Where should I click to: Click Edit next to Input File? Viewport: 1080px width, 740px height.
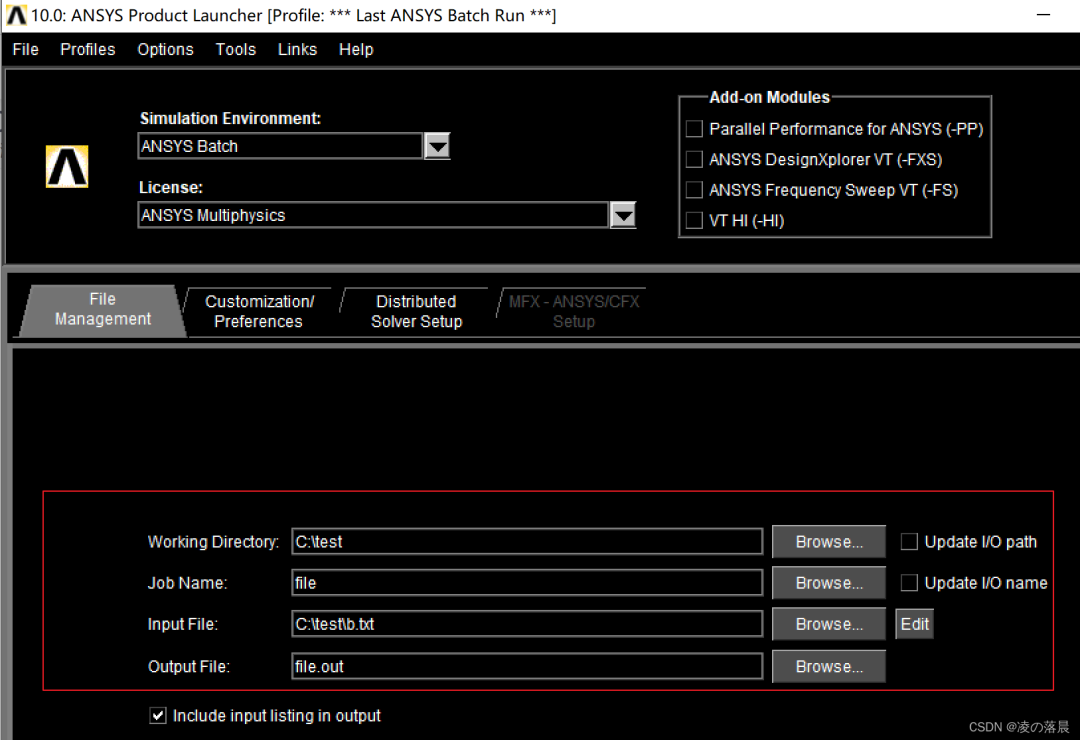913,623
